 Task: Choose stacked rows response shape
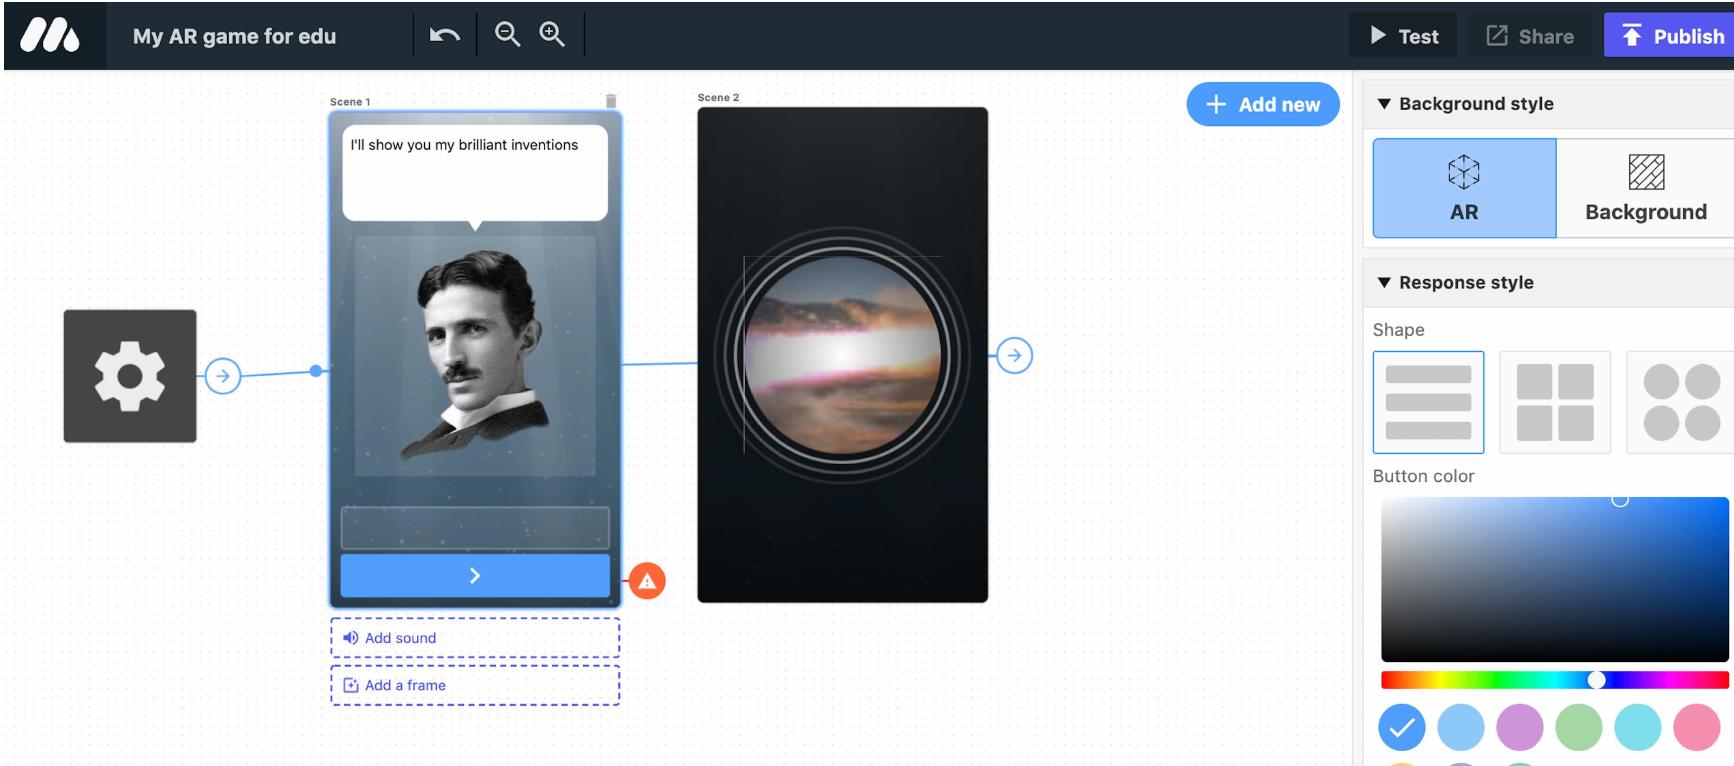pyautogui.click(x=1428, y=402)
